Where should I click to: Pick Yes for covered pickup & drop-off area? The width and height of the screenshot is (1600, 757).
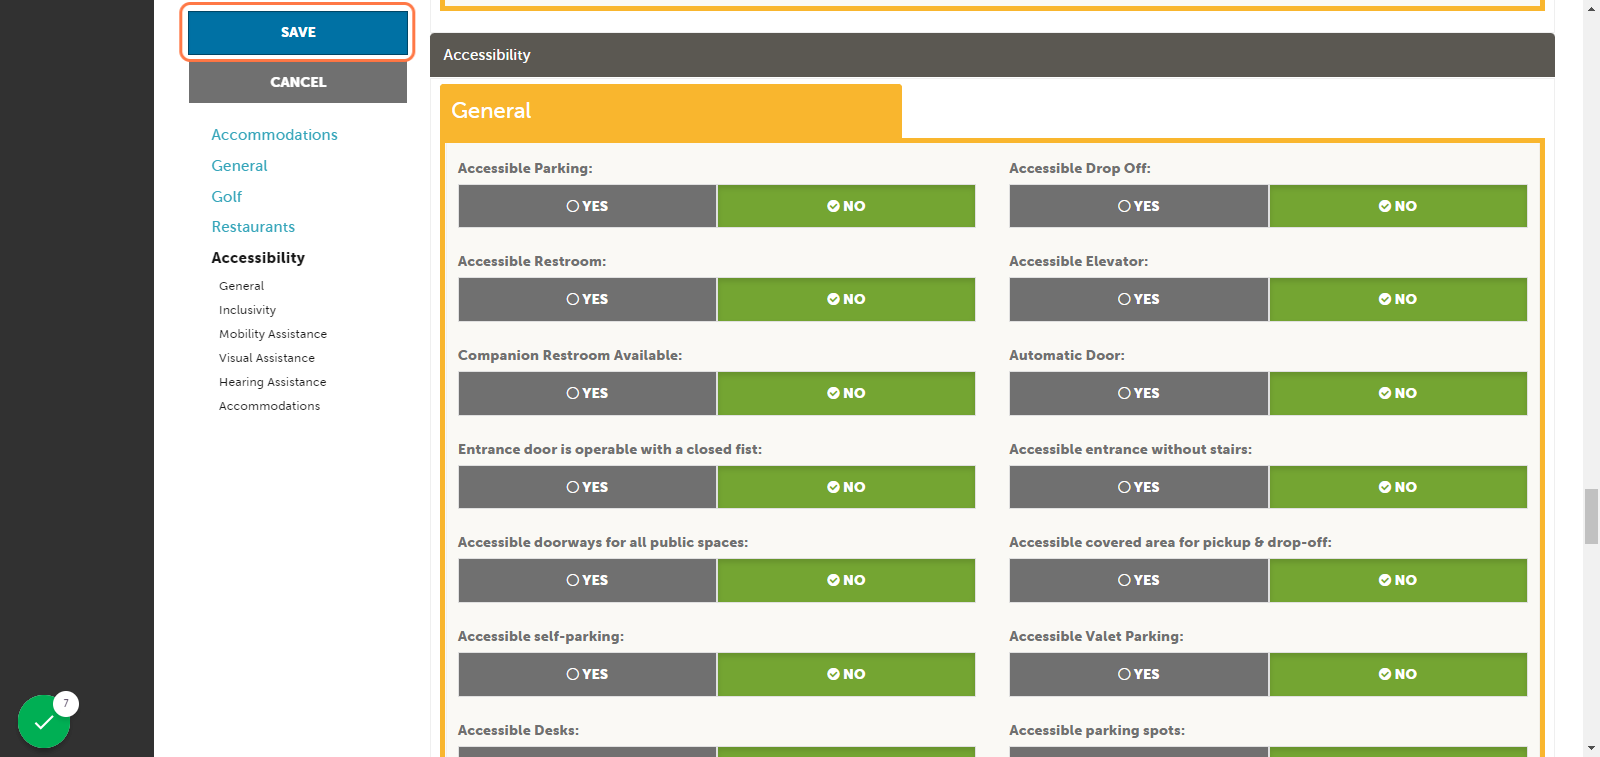click(1139, 580)
